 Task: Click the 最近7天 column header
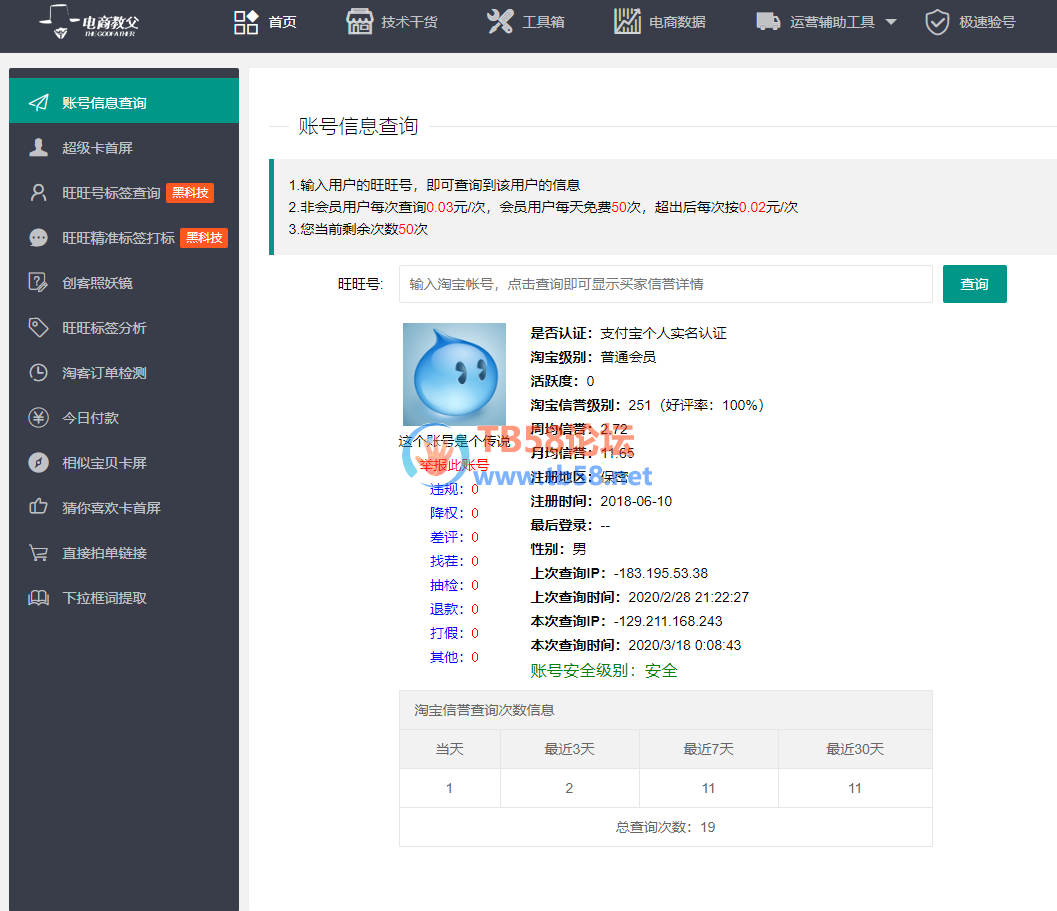coord(708,749)
